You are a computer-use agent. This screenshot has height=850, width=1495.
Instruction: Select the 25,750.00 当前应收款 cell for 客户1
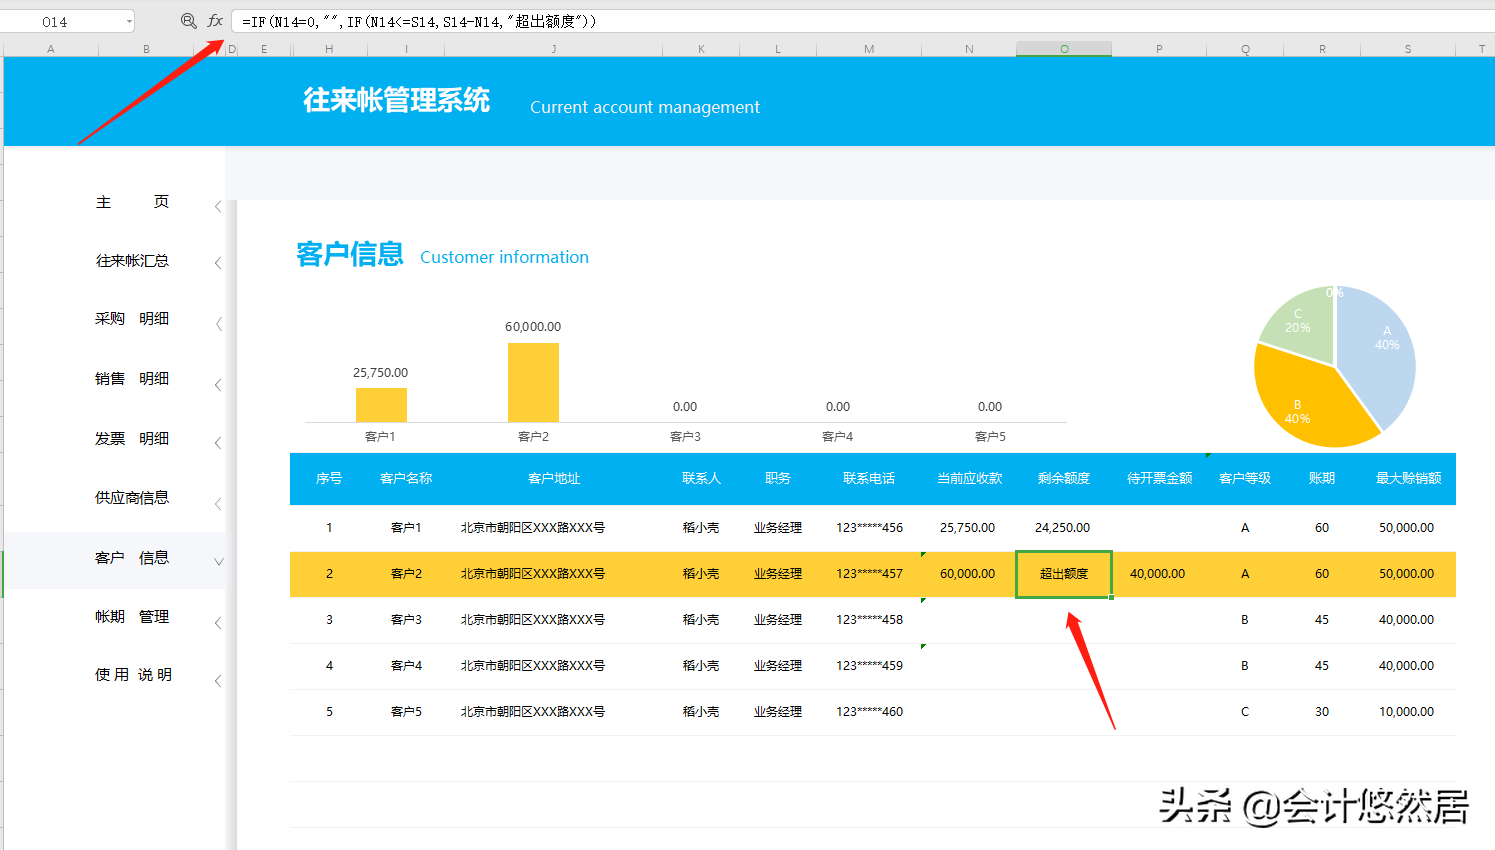coord(967,527)
